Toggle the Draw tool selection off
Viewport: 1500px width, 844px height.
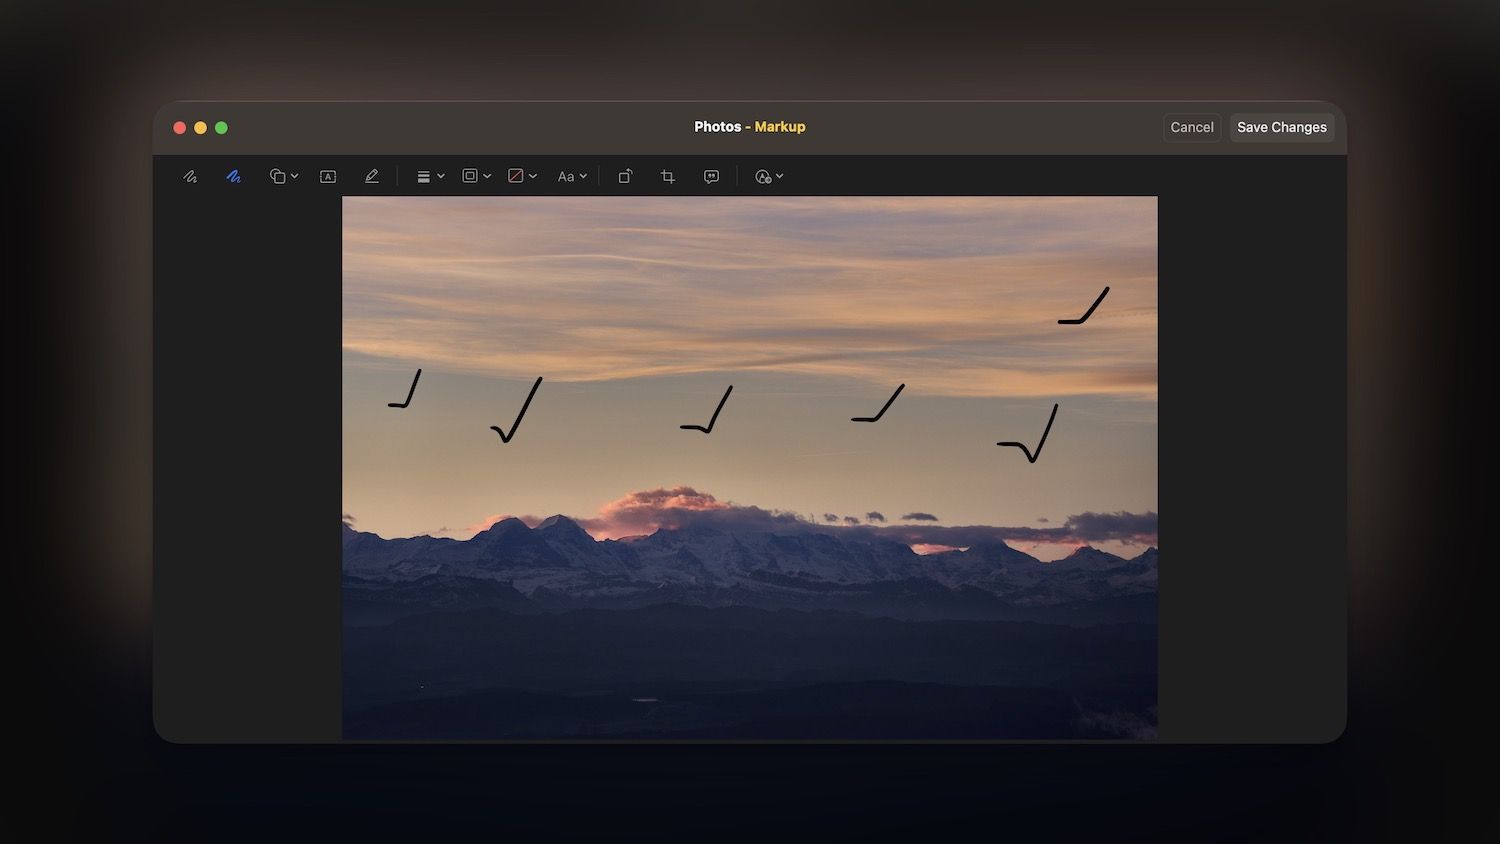tap(234, 176)
